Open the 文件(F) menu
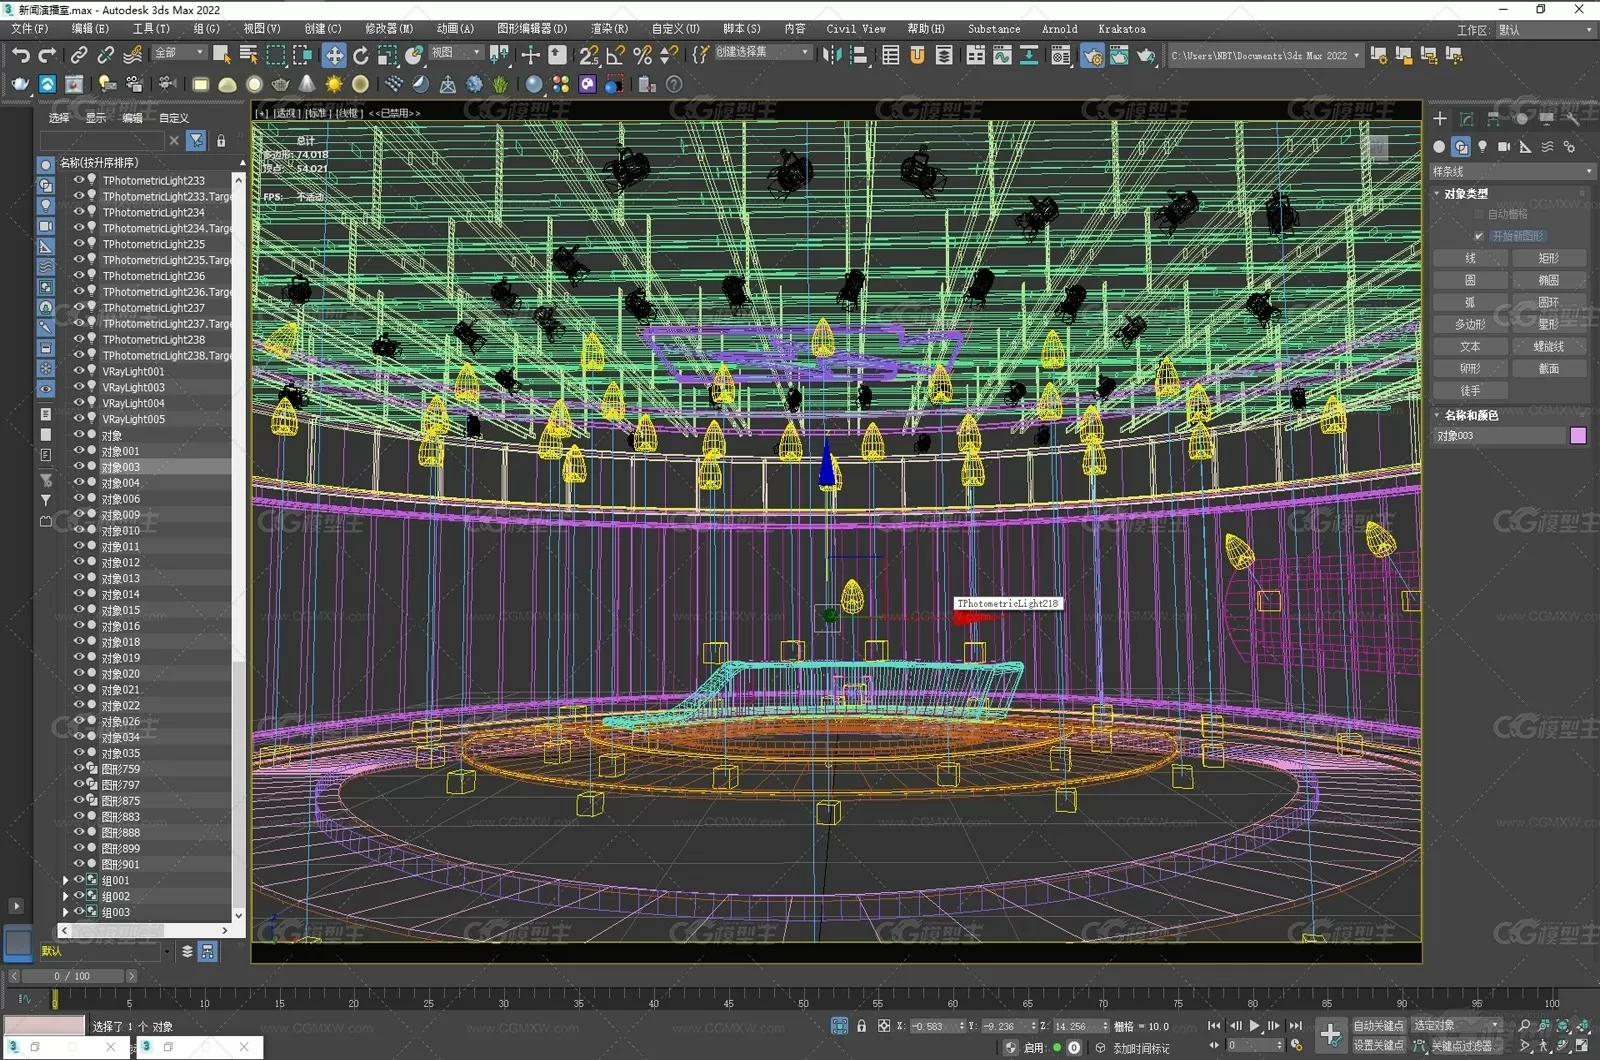Image resolution: width=1600 pixels, height=1060 pixels. coord(29,29)
